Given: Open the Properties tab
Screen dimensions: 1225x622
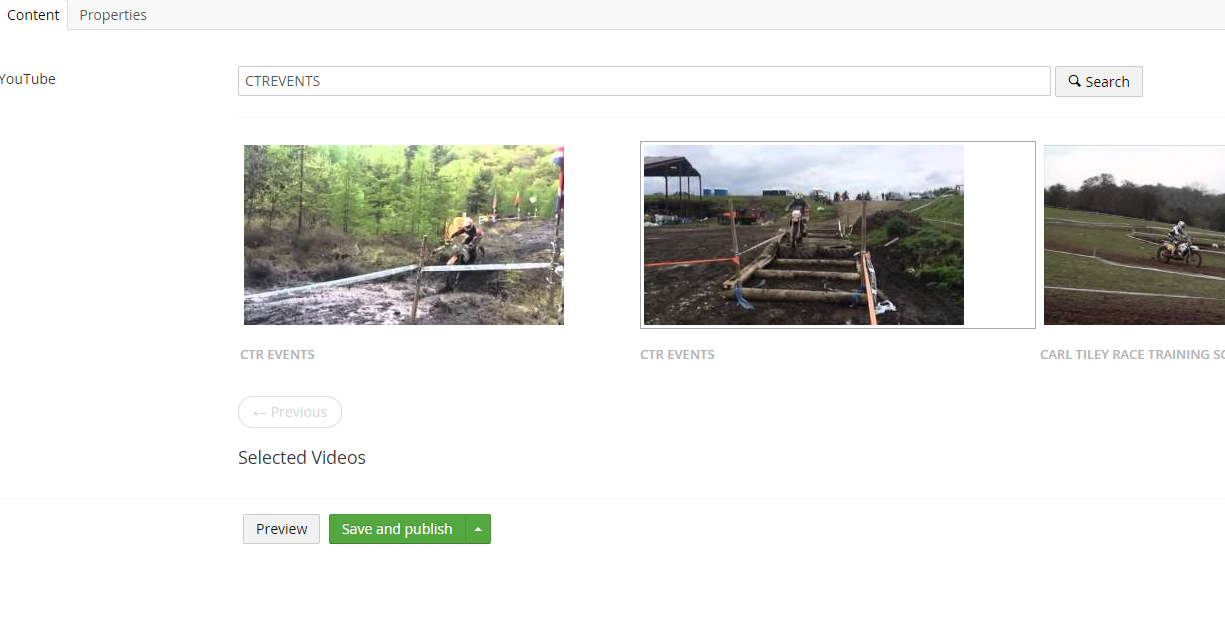Looking at the screenshot, I should [x=113, y=15].
